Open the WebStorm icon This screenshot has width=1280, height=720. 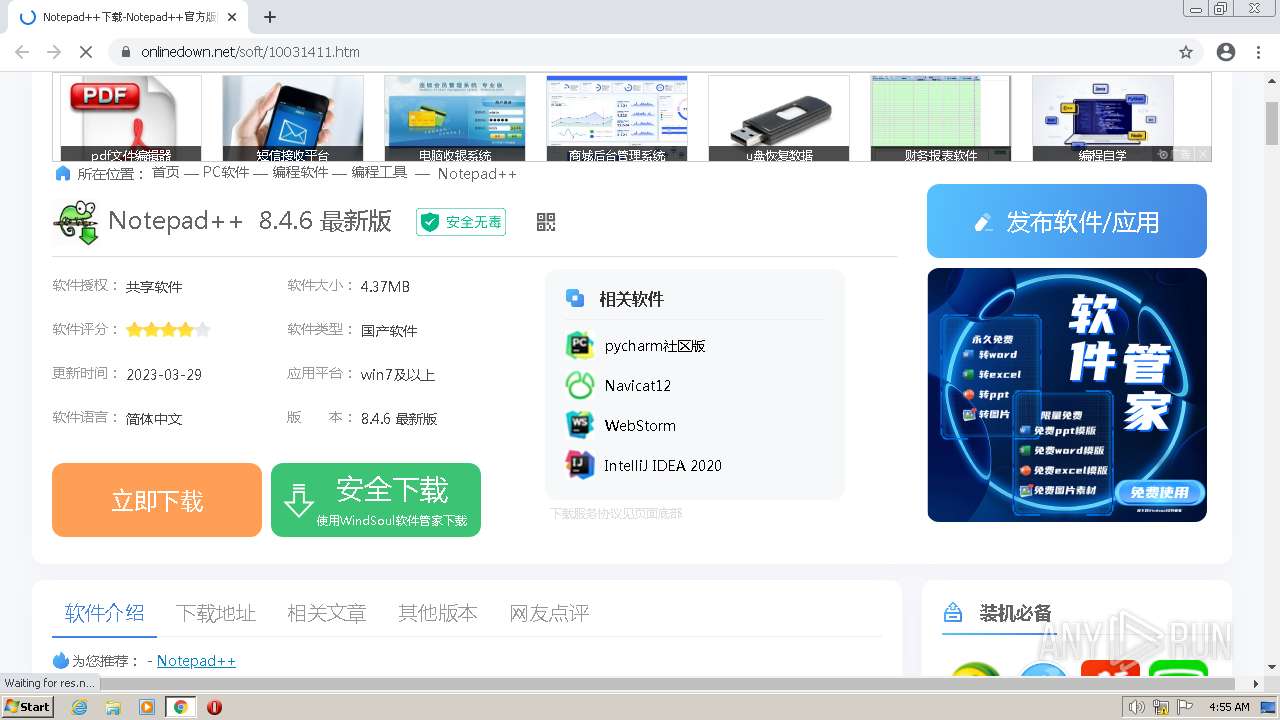[580, 425]
